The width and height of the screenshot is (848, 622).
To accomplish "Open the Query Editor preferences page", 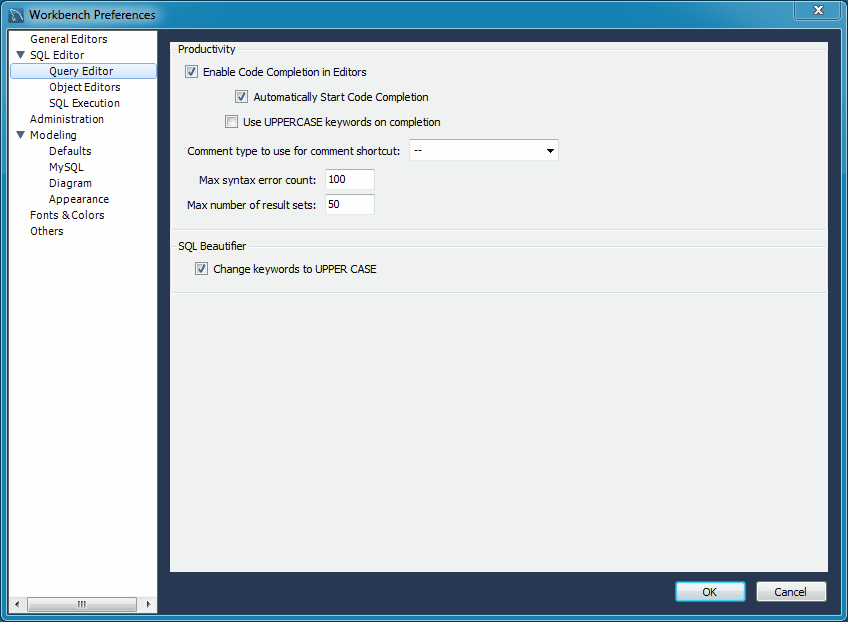I will tap(81, 71).
